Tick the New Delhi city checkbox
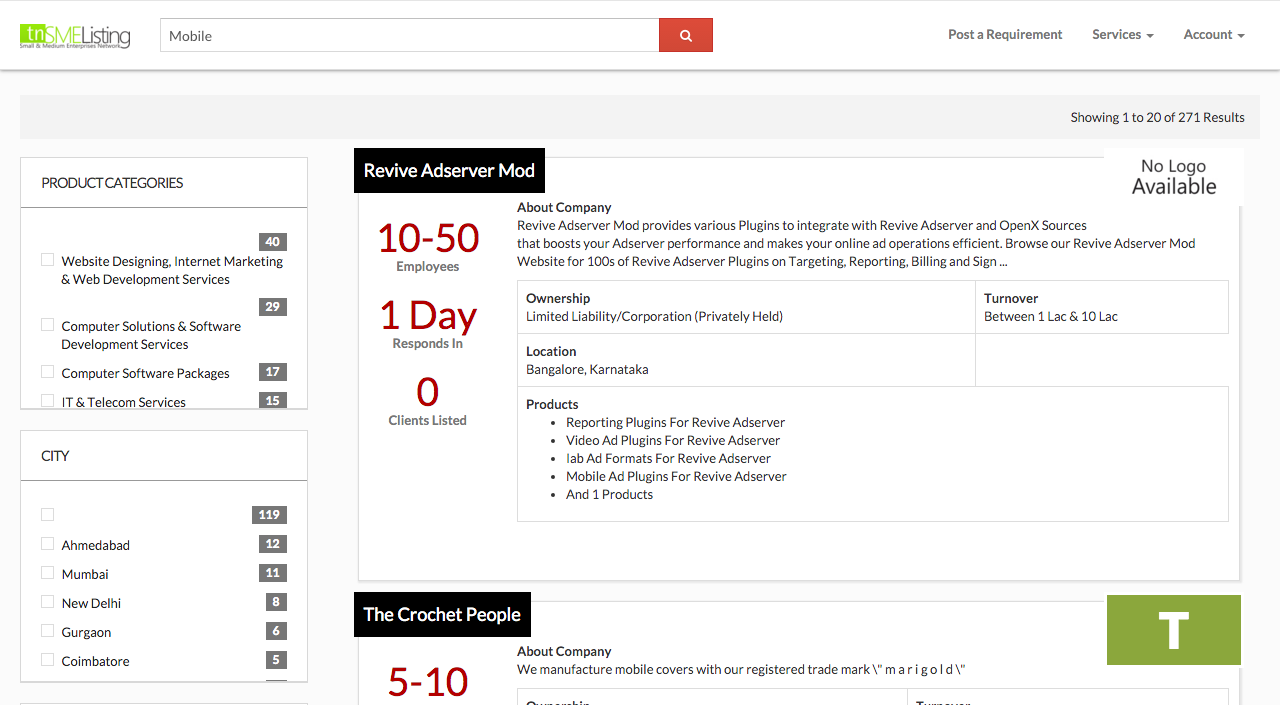The image size is (1280, 705). click(47, 602)
